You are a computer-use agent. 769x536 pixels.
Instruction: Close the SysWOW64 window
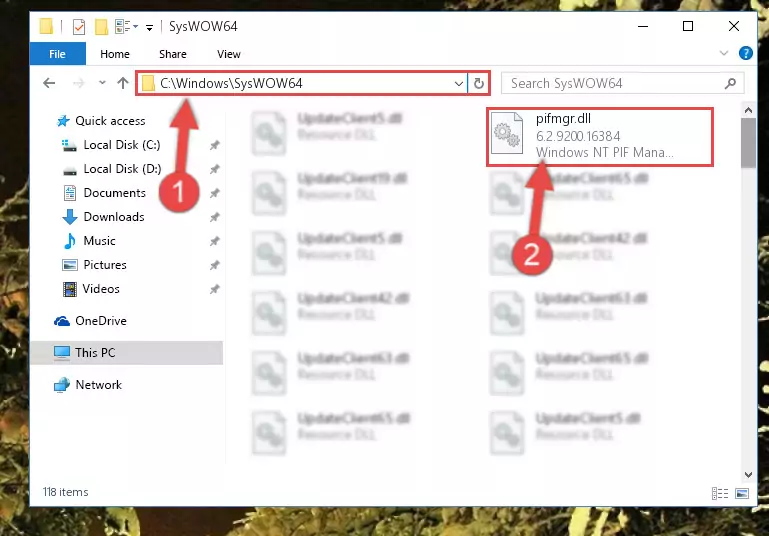[x=734, y=26]
